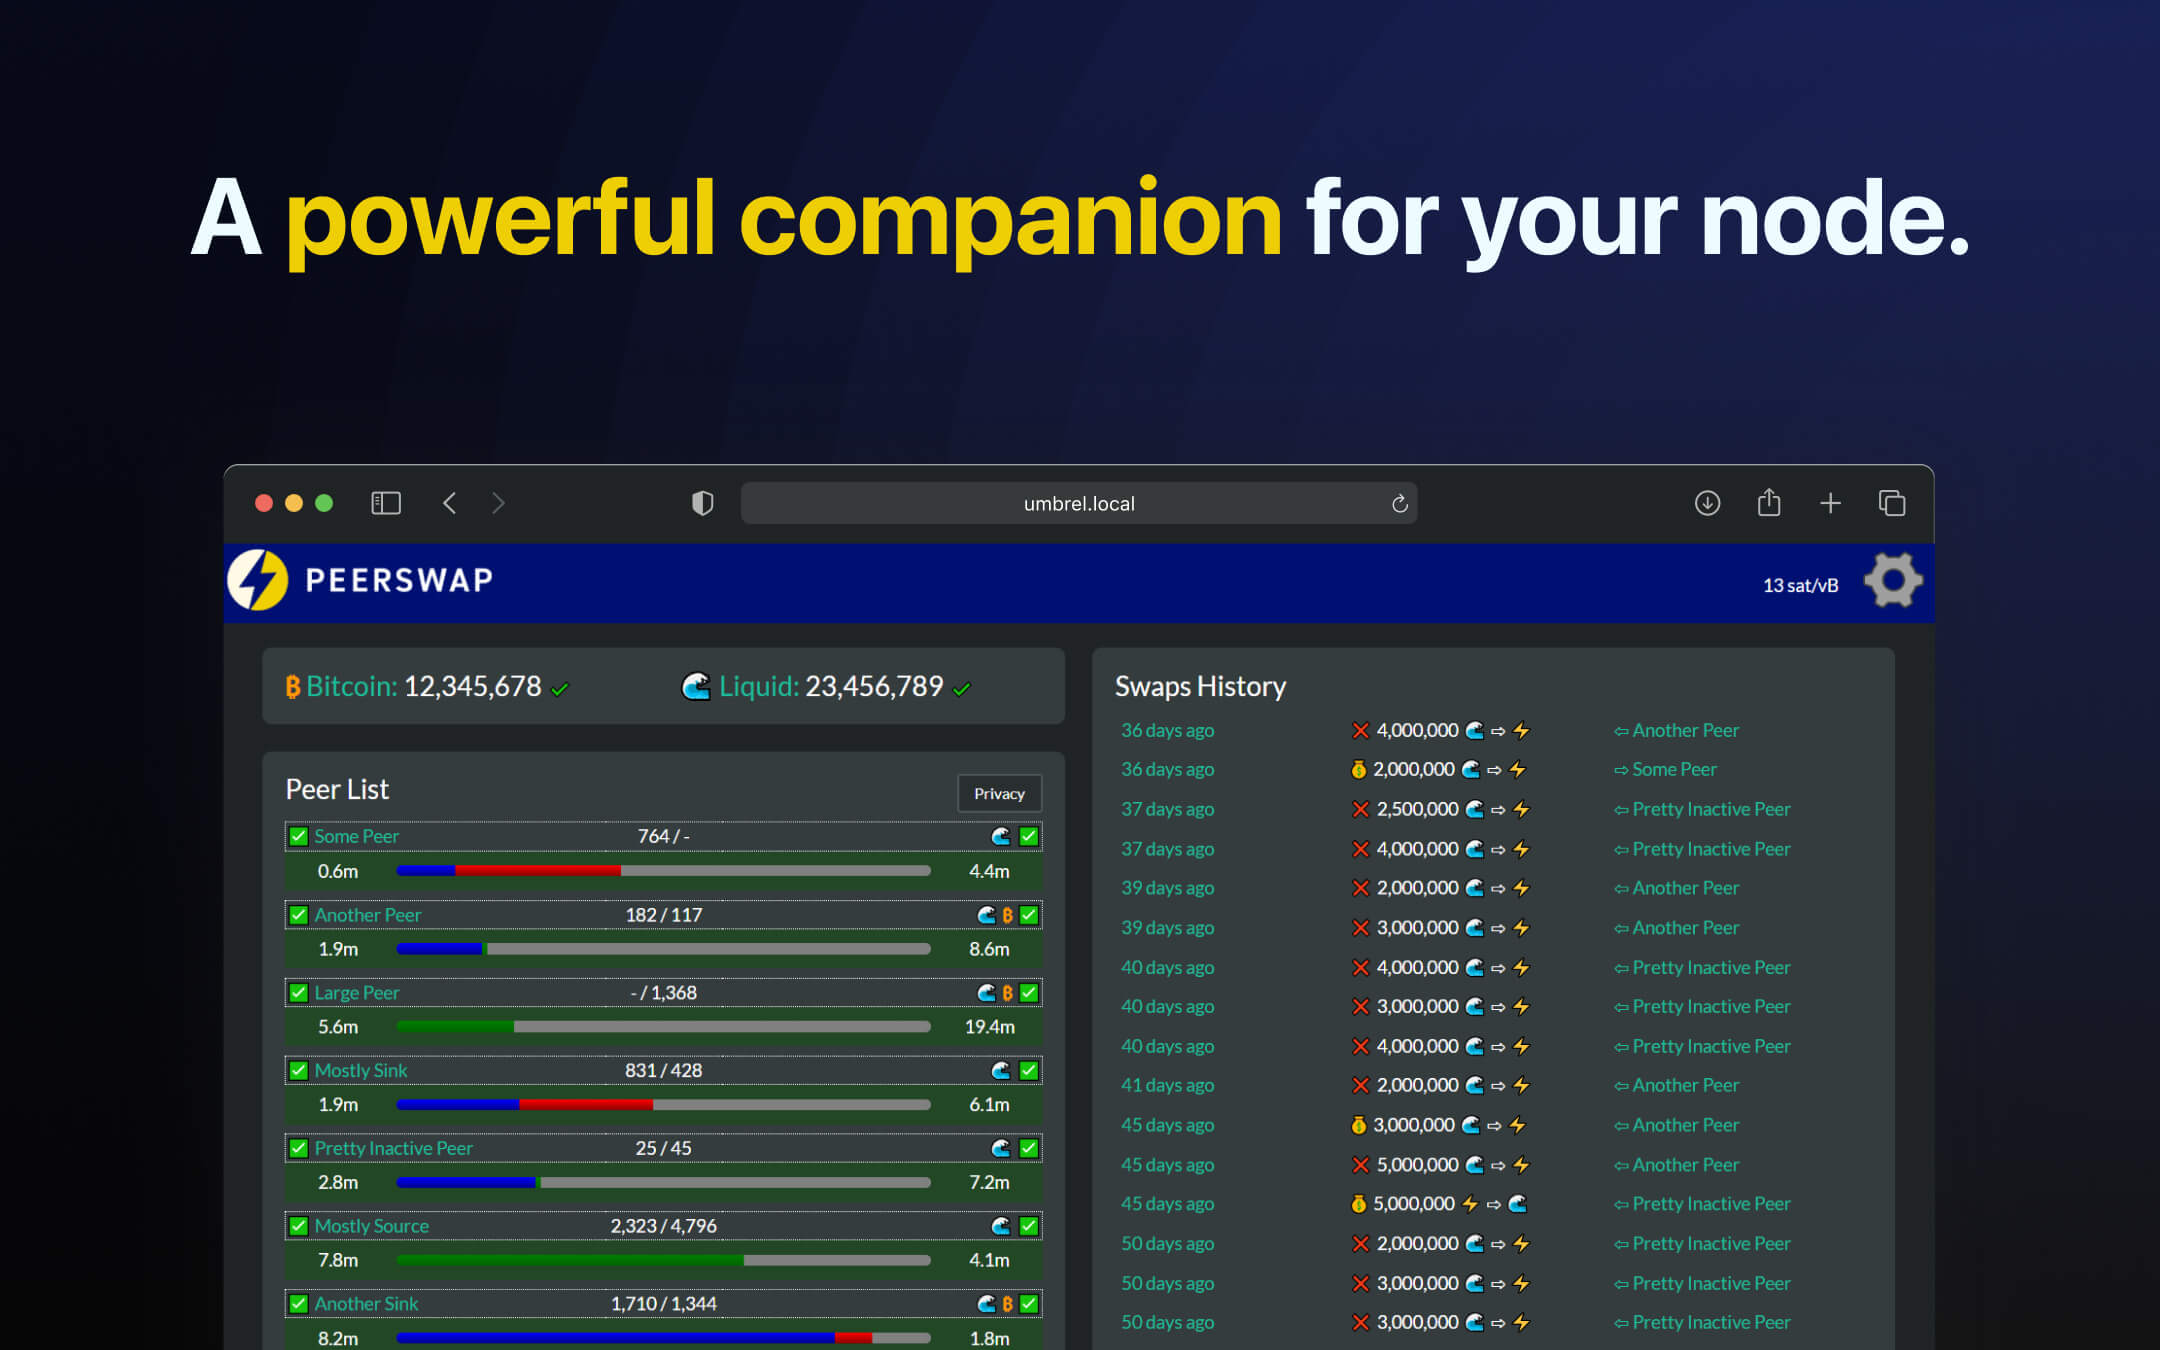Image resolution: width=2160 pixels, height=1350 pixels.
Task: Click the browser share icon
Action: 1769,503
